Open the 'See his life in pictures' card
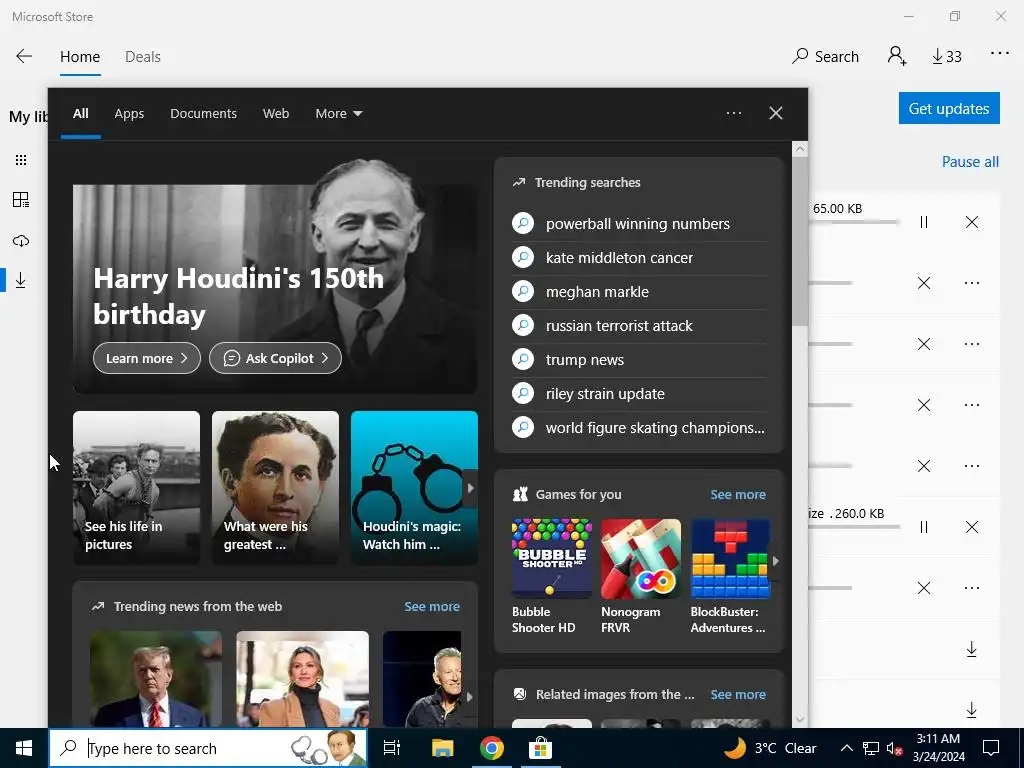 click(x=136, y=487)
